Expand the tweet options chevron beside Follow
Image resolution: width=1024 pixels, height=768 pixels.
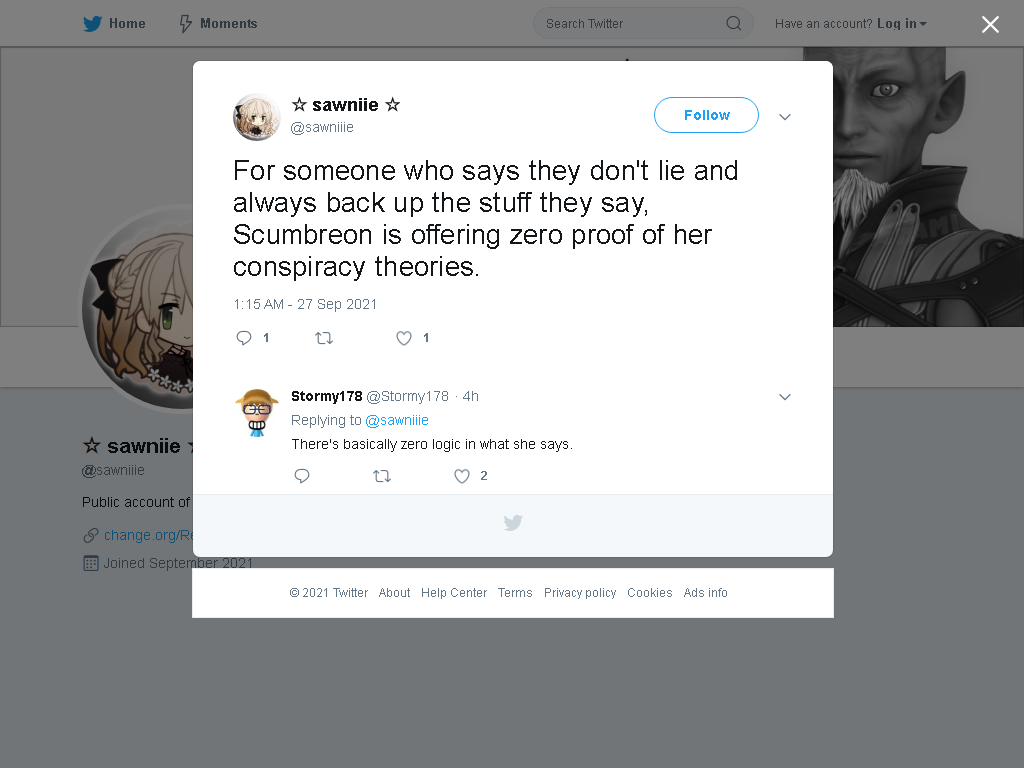click(785, 117)
